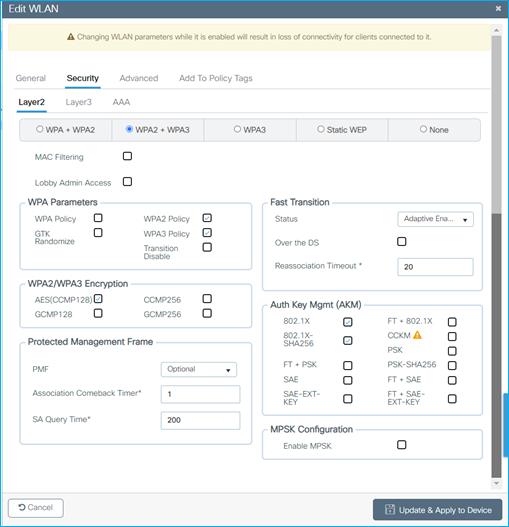Viewport: 509px width, 527px height.
Task: Enable the SAE-EXT-KEY checkbox
Action: point(348,399)
